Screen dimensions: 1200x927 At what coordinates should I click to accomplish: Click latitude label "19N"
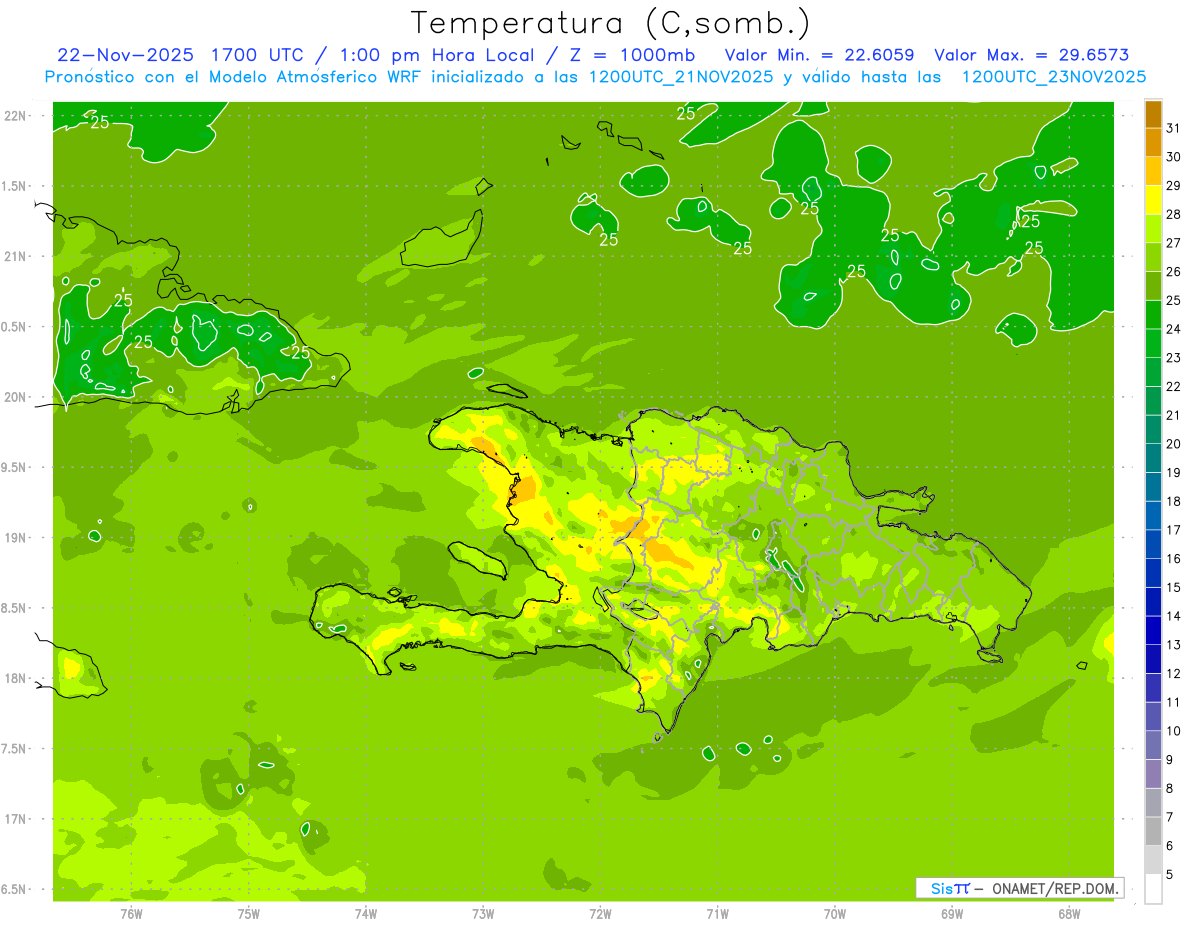point(15,538)
